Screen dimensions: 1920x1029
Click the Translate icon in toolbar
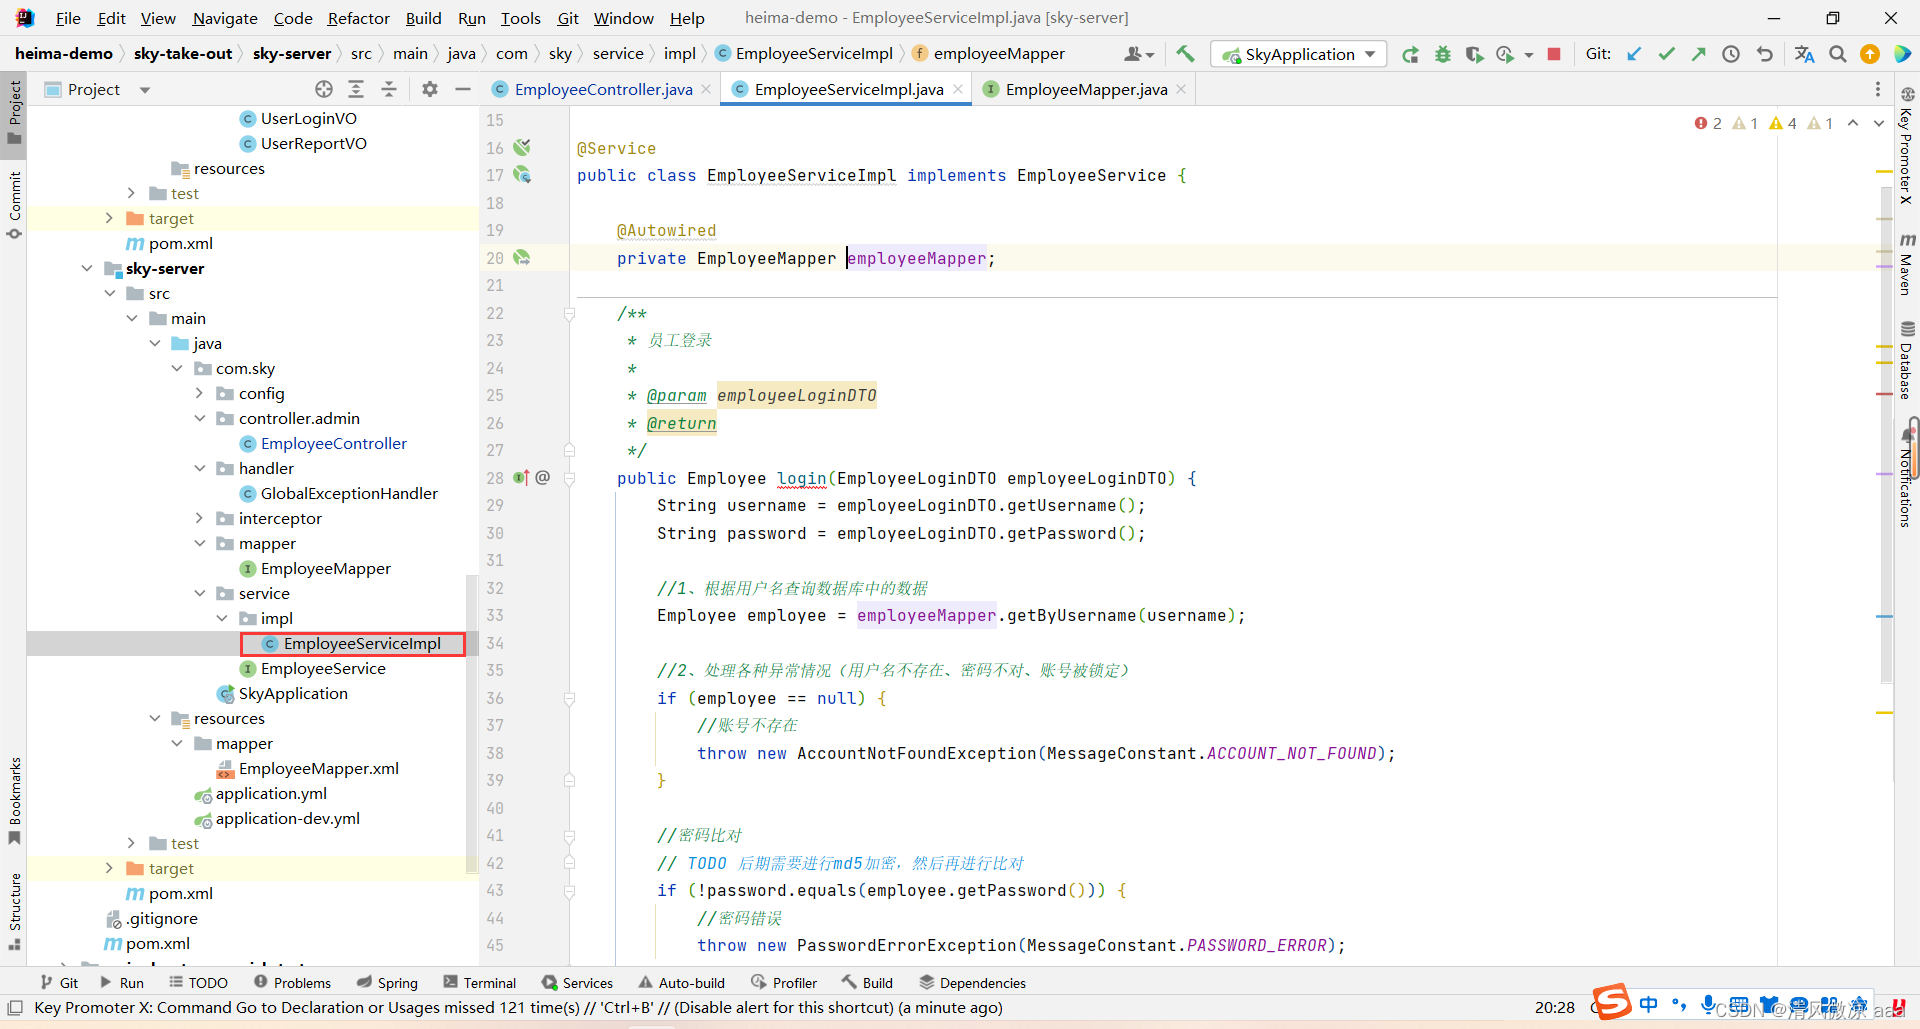coord(1805,54)
